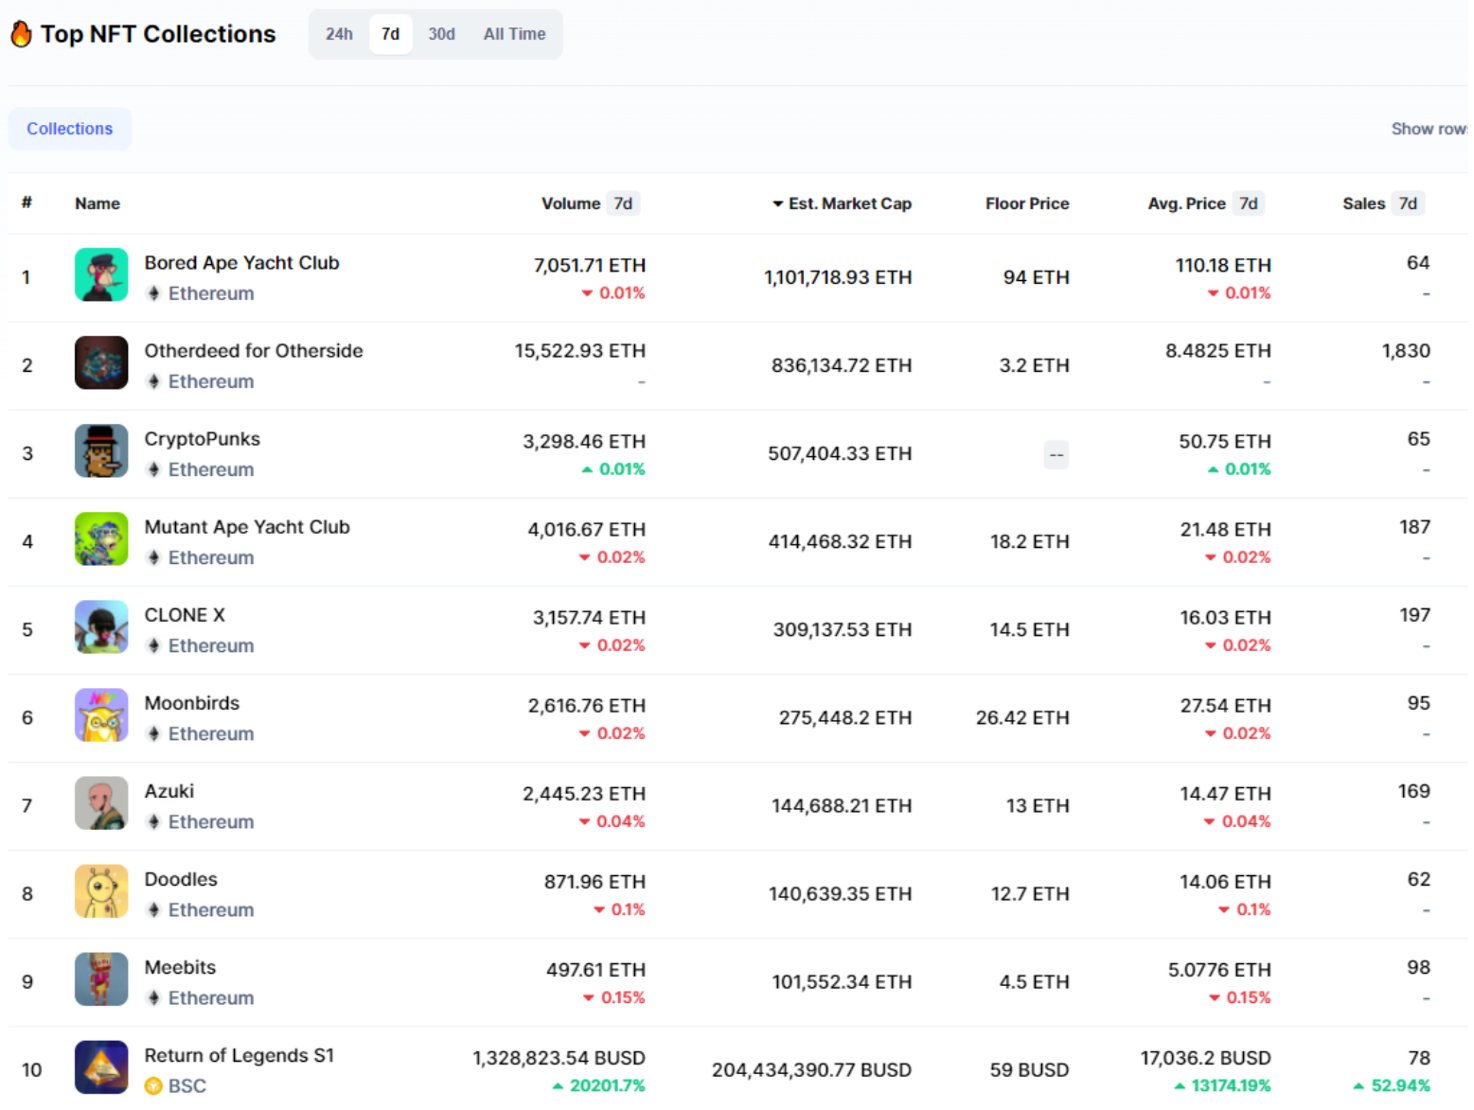Click the BSC chain icon for Return of Legends

153,1086
